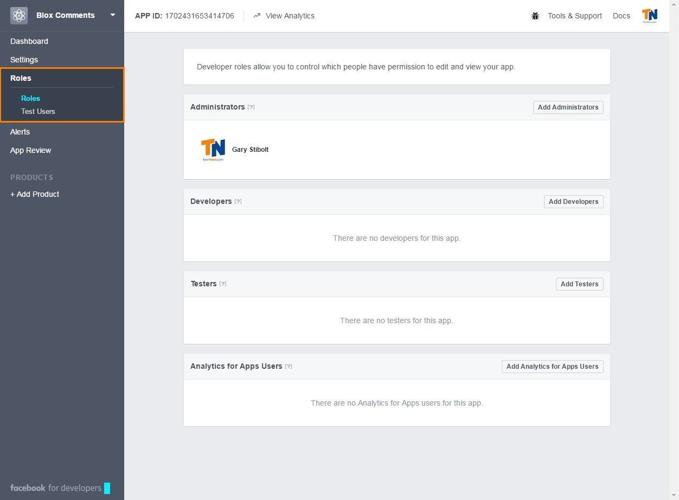
Task: Open the Docs link in header
Action: pos(621,16)
